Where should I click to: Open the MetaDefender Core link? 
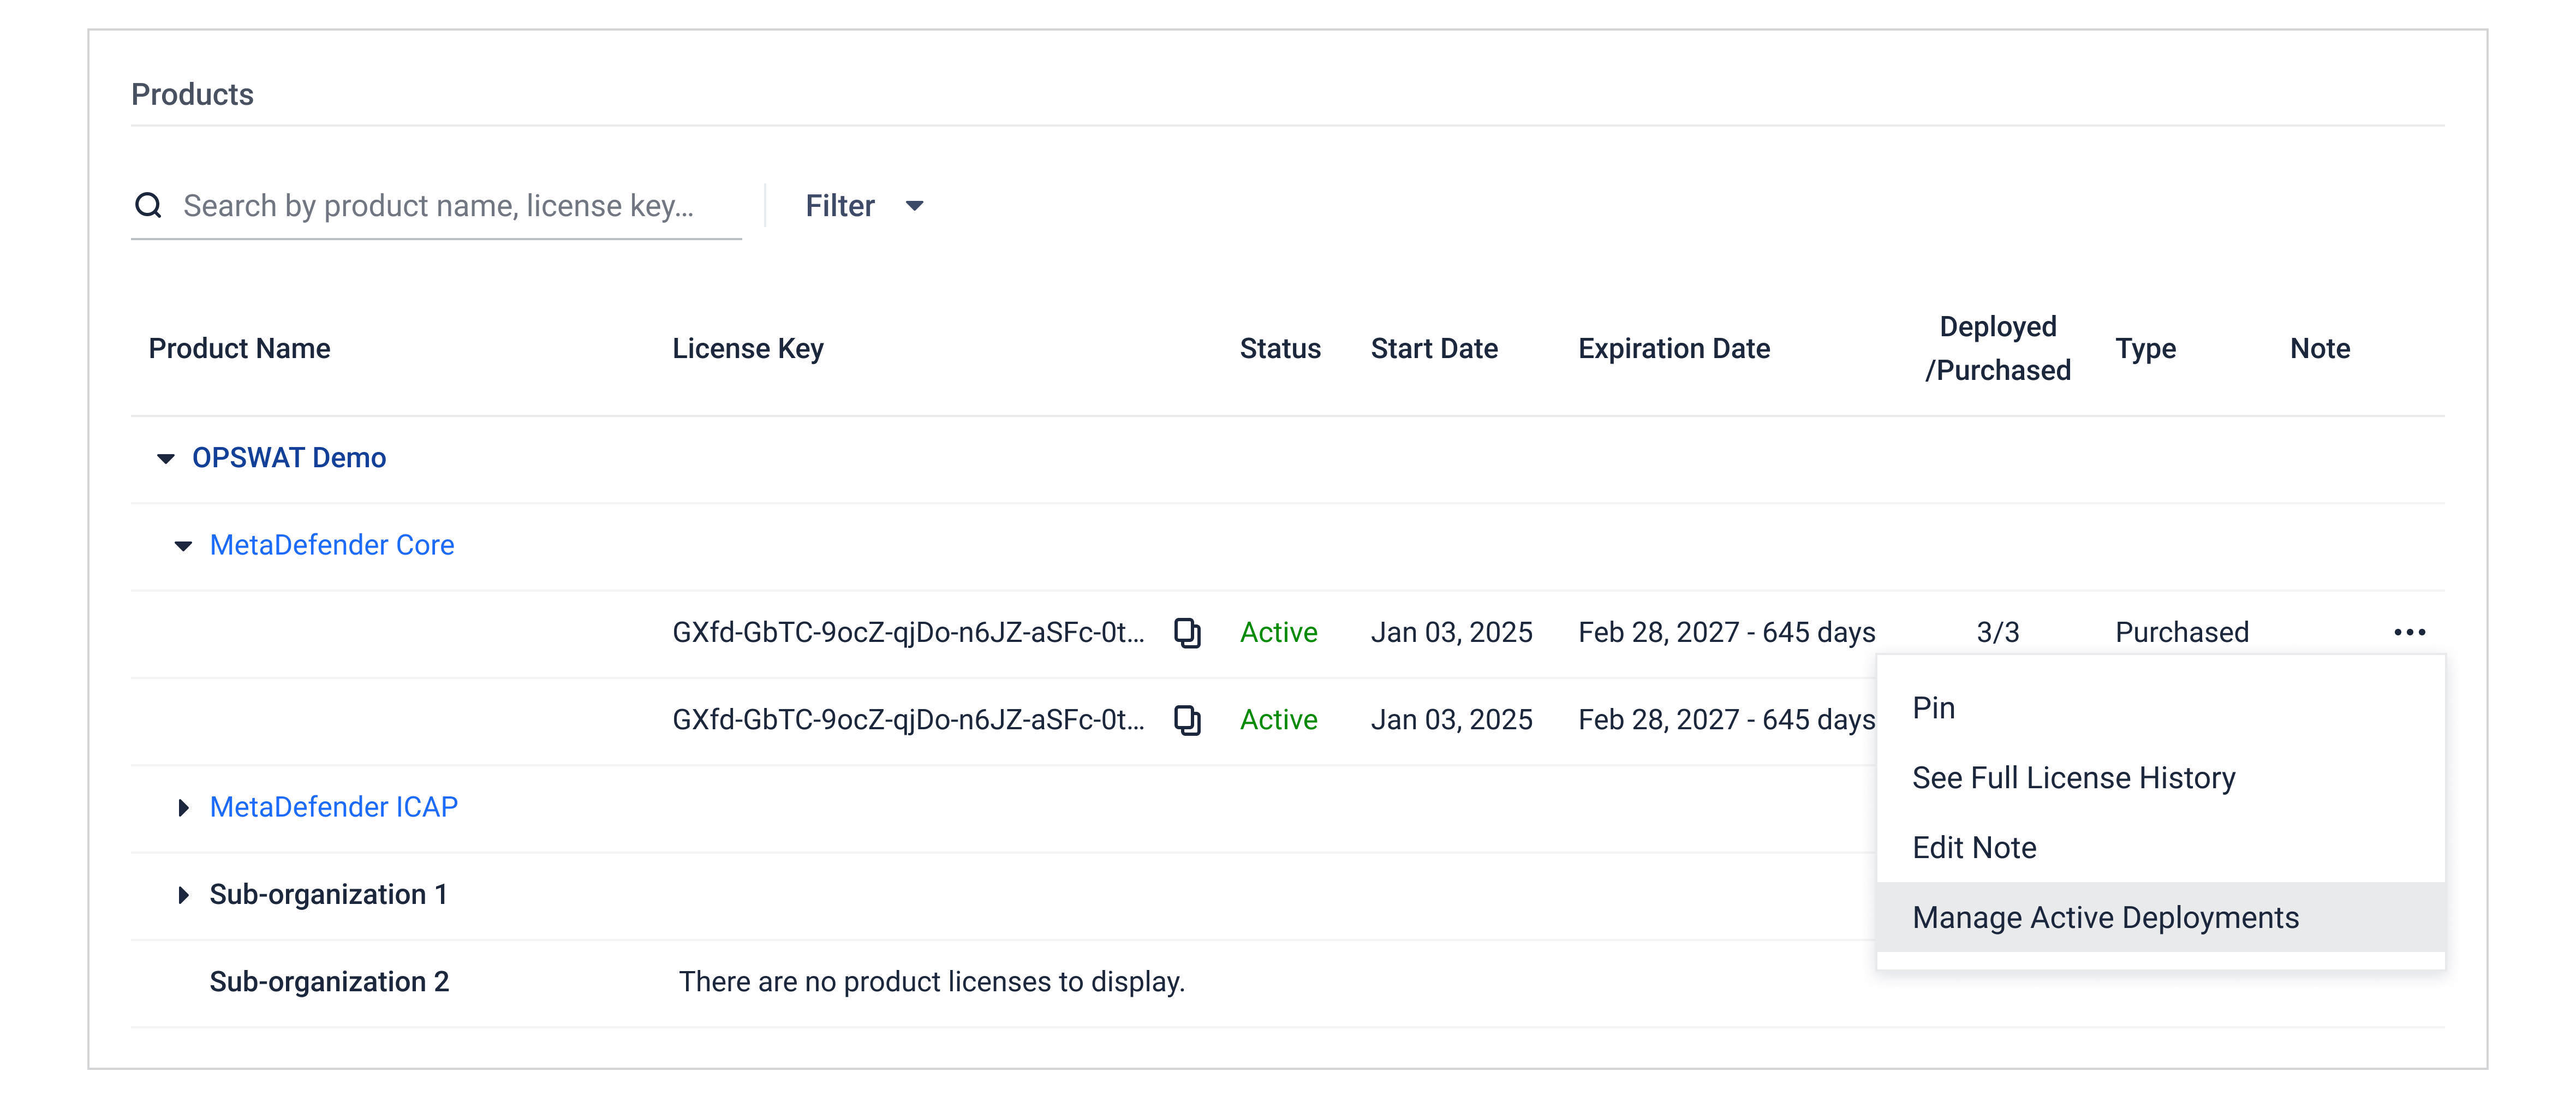[x=332, y=545]
